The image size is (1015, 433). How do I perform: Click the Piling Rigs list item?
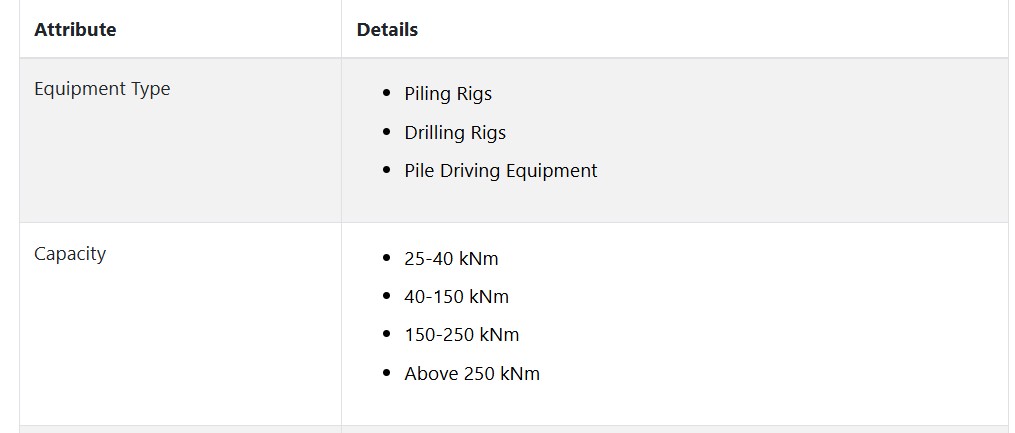tap(448, 94)
